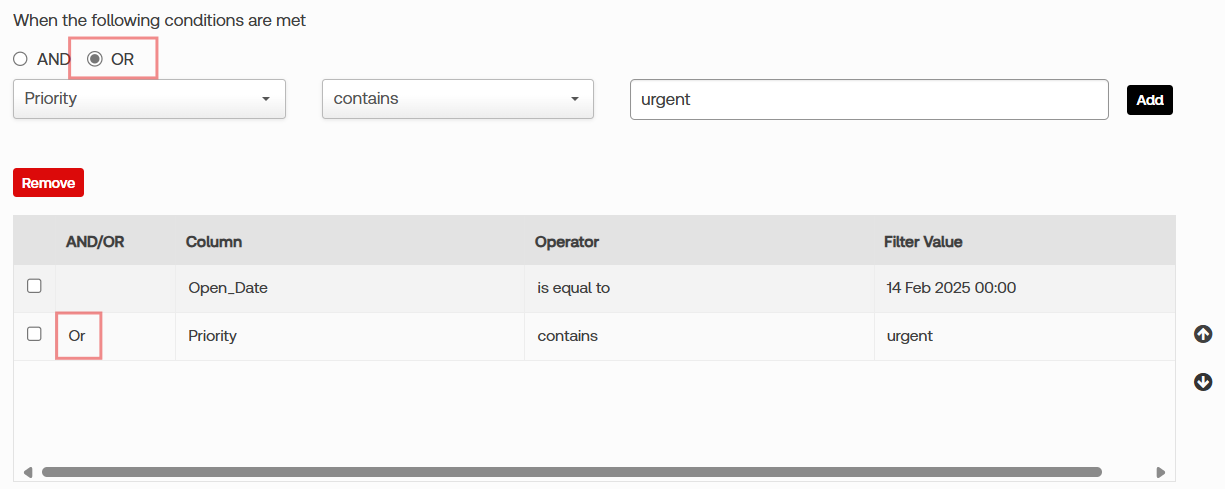Check the Priority row checkbox
Image resolution: width=1225 pixels, height=489 pixels.
tap(34, 334)
